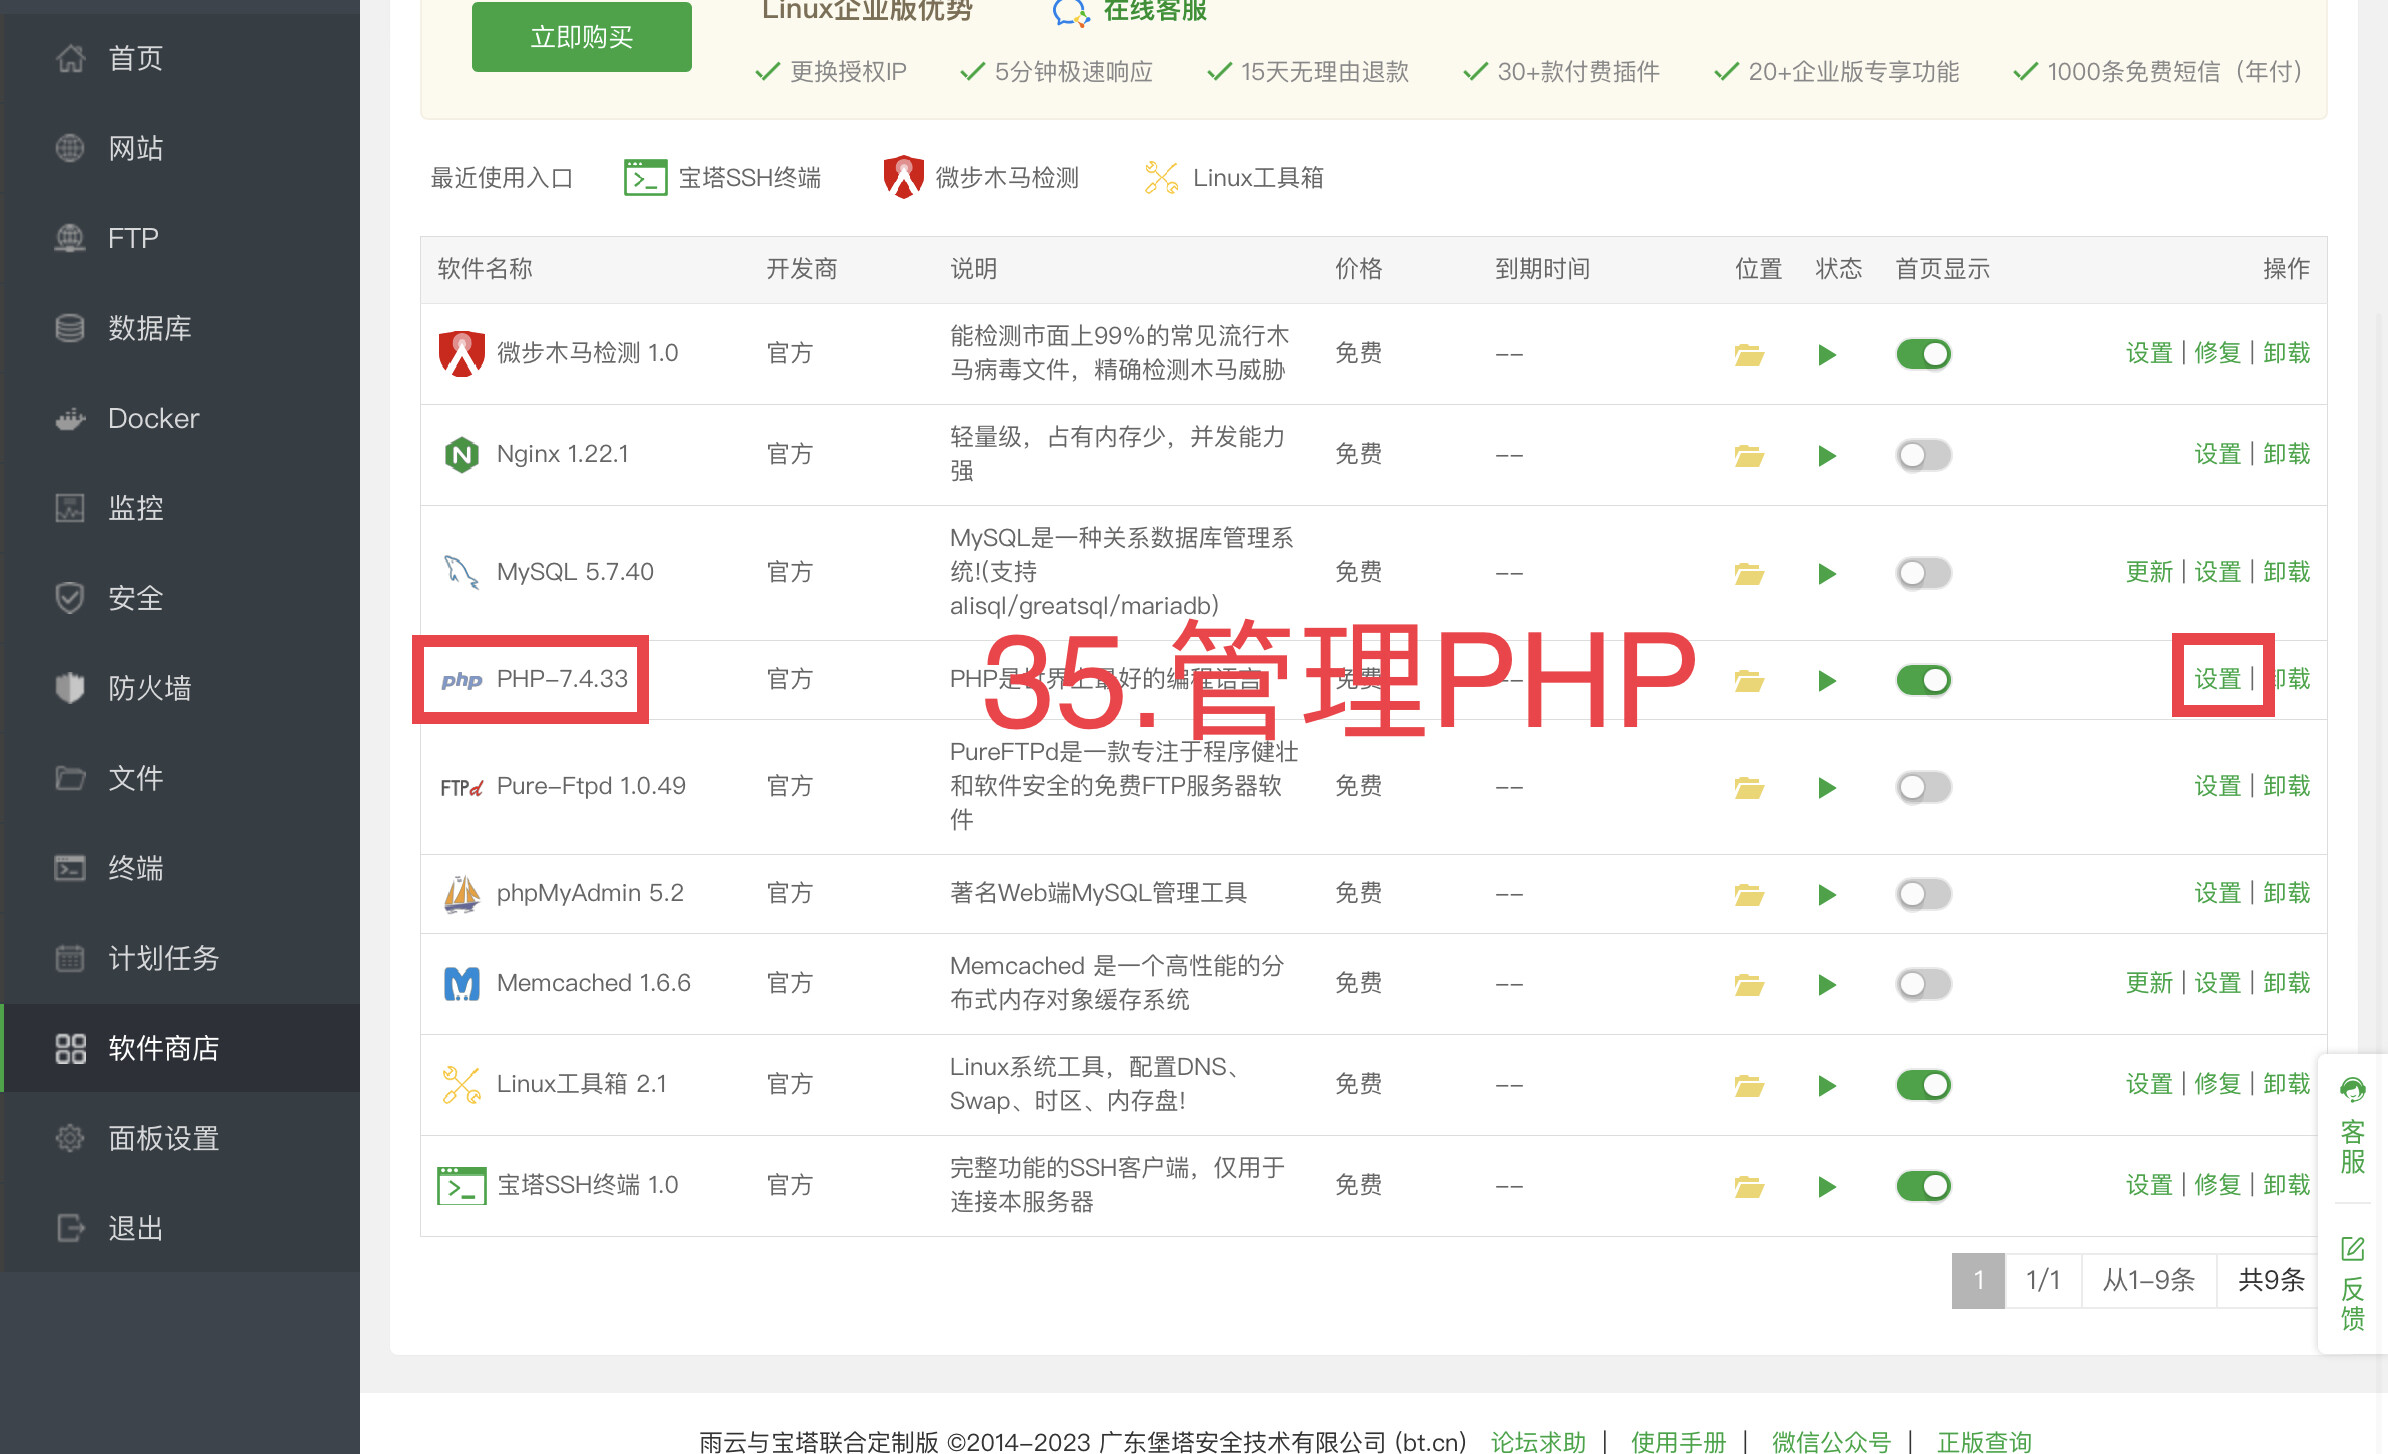
Task: Open 宝塔SSH终端 recent shortcut
Action: click(722, 178)
